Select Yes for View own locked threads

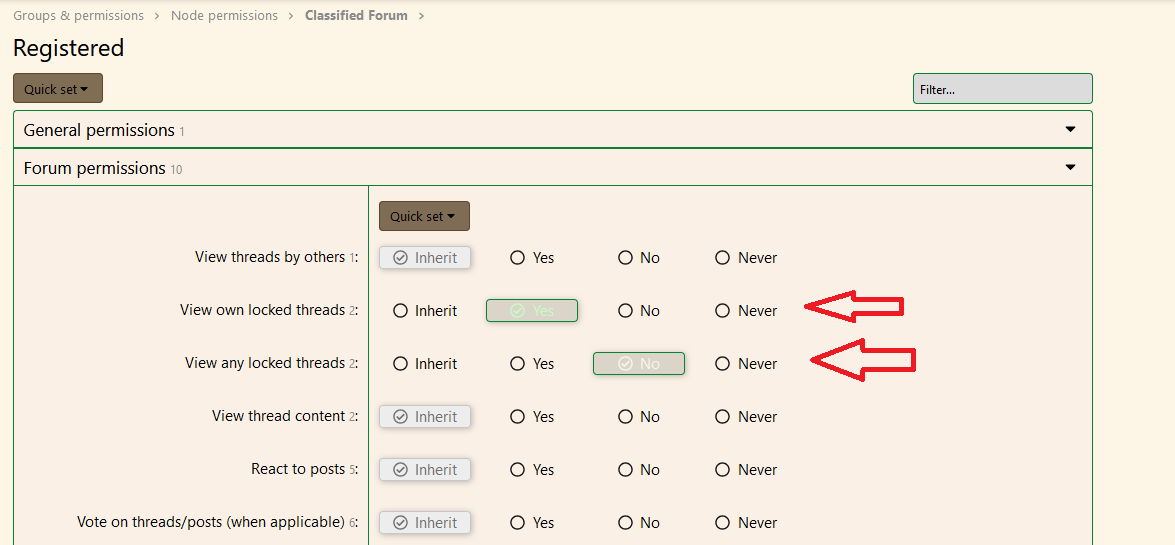(x=532, y=310)
